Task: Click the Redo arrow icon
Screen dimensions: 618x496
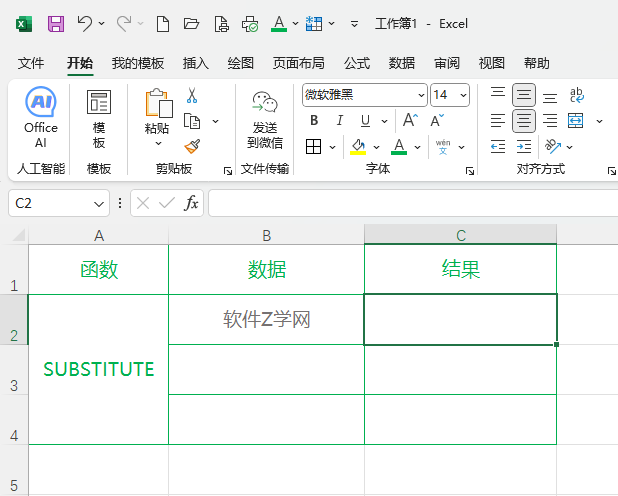Action: point(124,24)
